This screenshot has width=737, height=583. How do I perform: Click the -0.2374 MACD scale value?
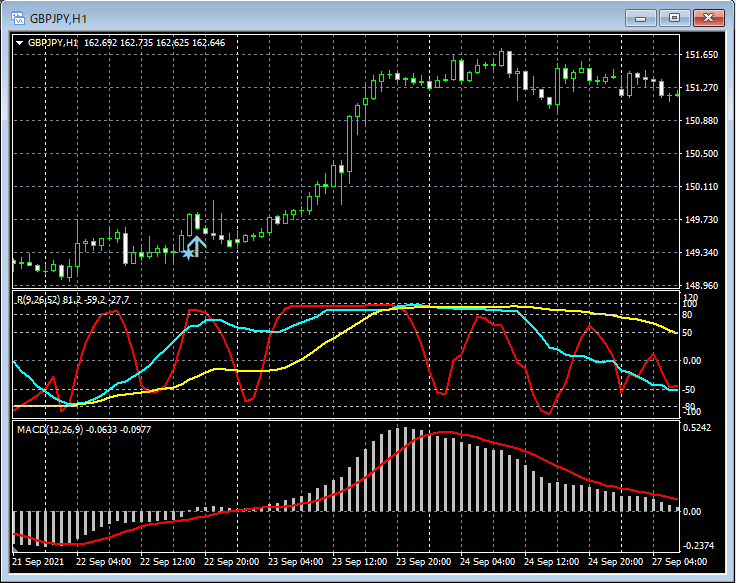(x=698, y=546)
